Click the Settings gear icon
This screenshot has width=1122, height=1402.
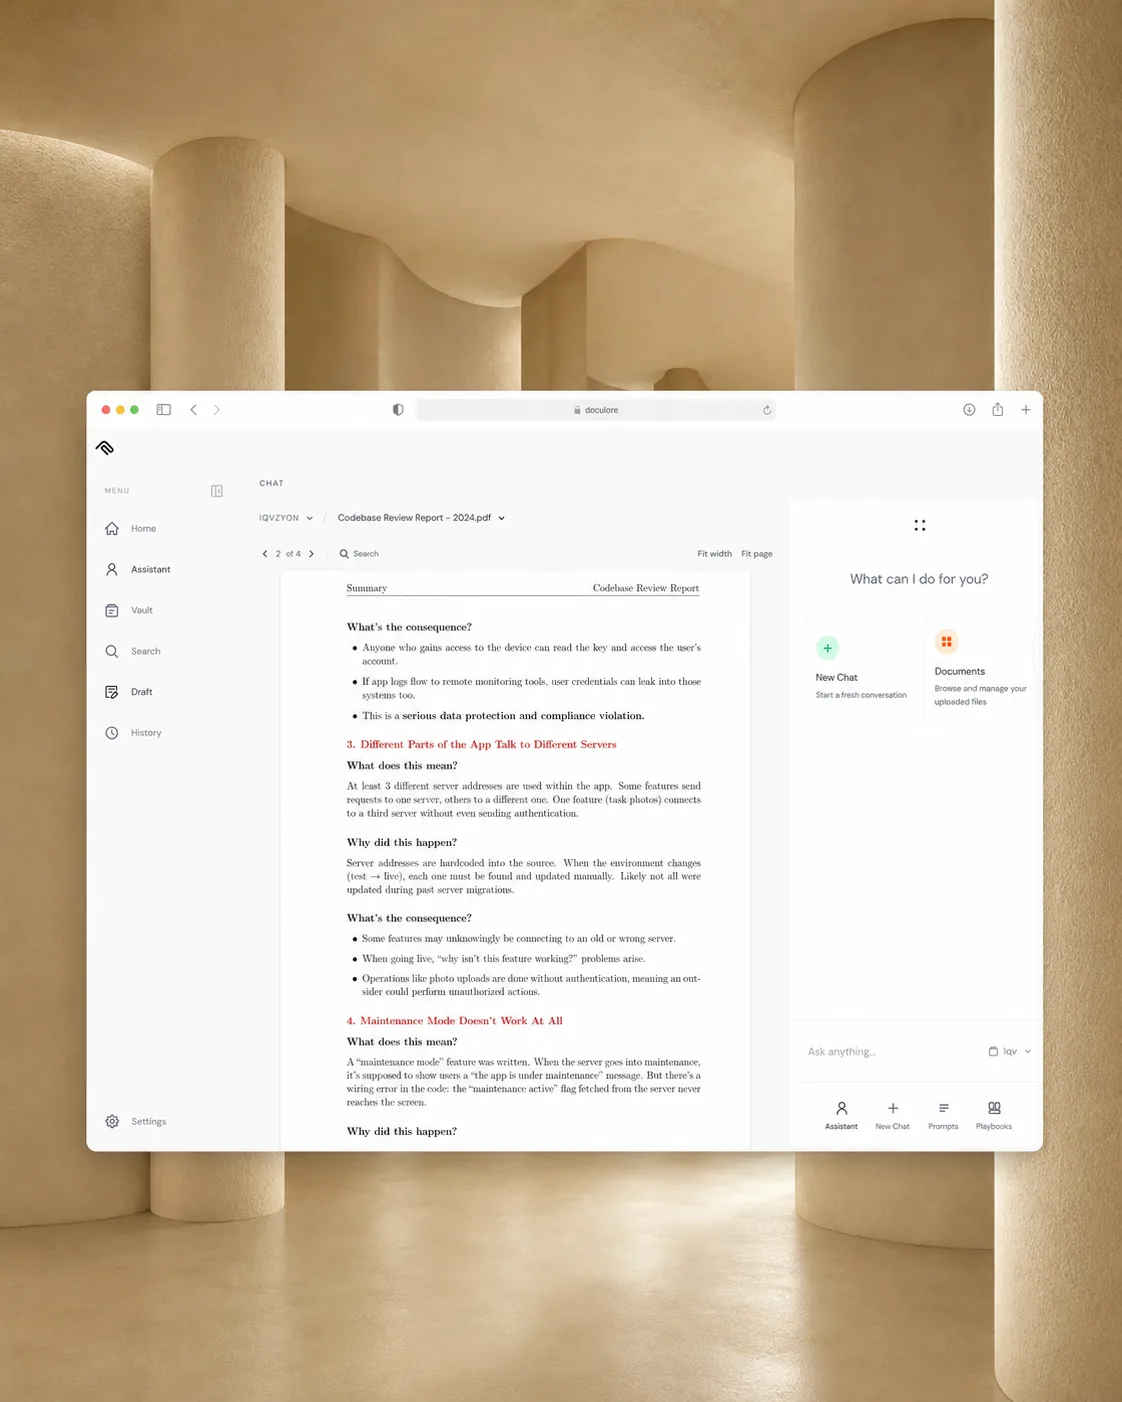pyautogui.click(x=112, y=1121)
